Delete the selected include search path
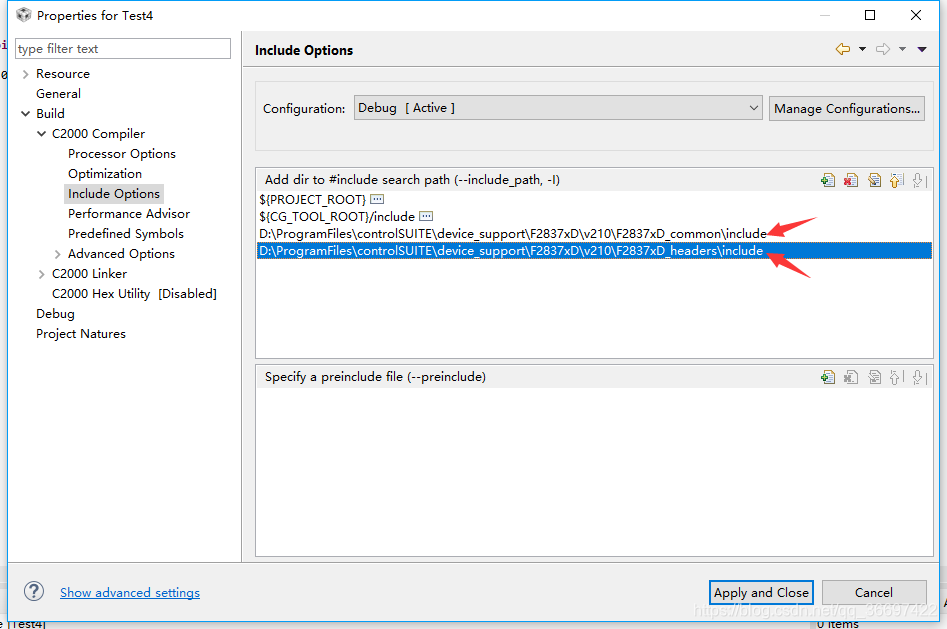 851,180
